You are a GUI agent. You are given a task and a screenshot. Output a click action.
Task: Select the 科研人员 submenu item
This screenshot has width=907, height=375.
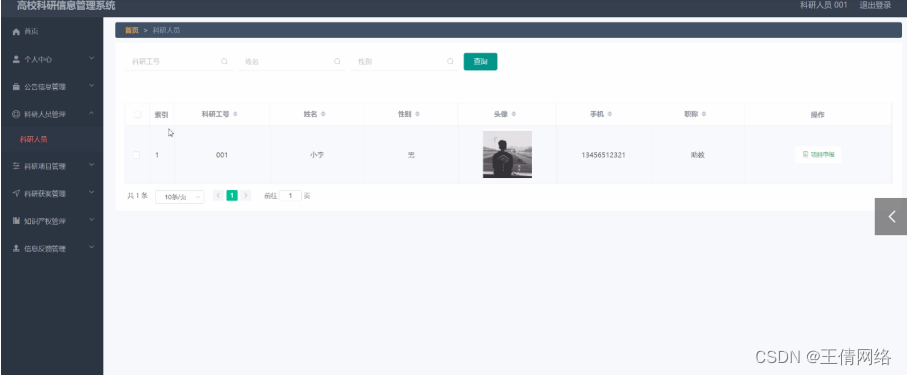click(34, 139)
